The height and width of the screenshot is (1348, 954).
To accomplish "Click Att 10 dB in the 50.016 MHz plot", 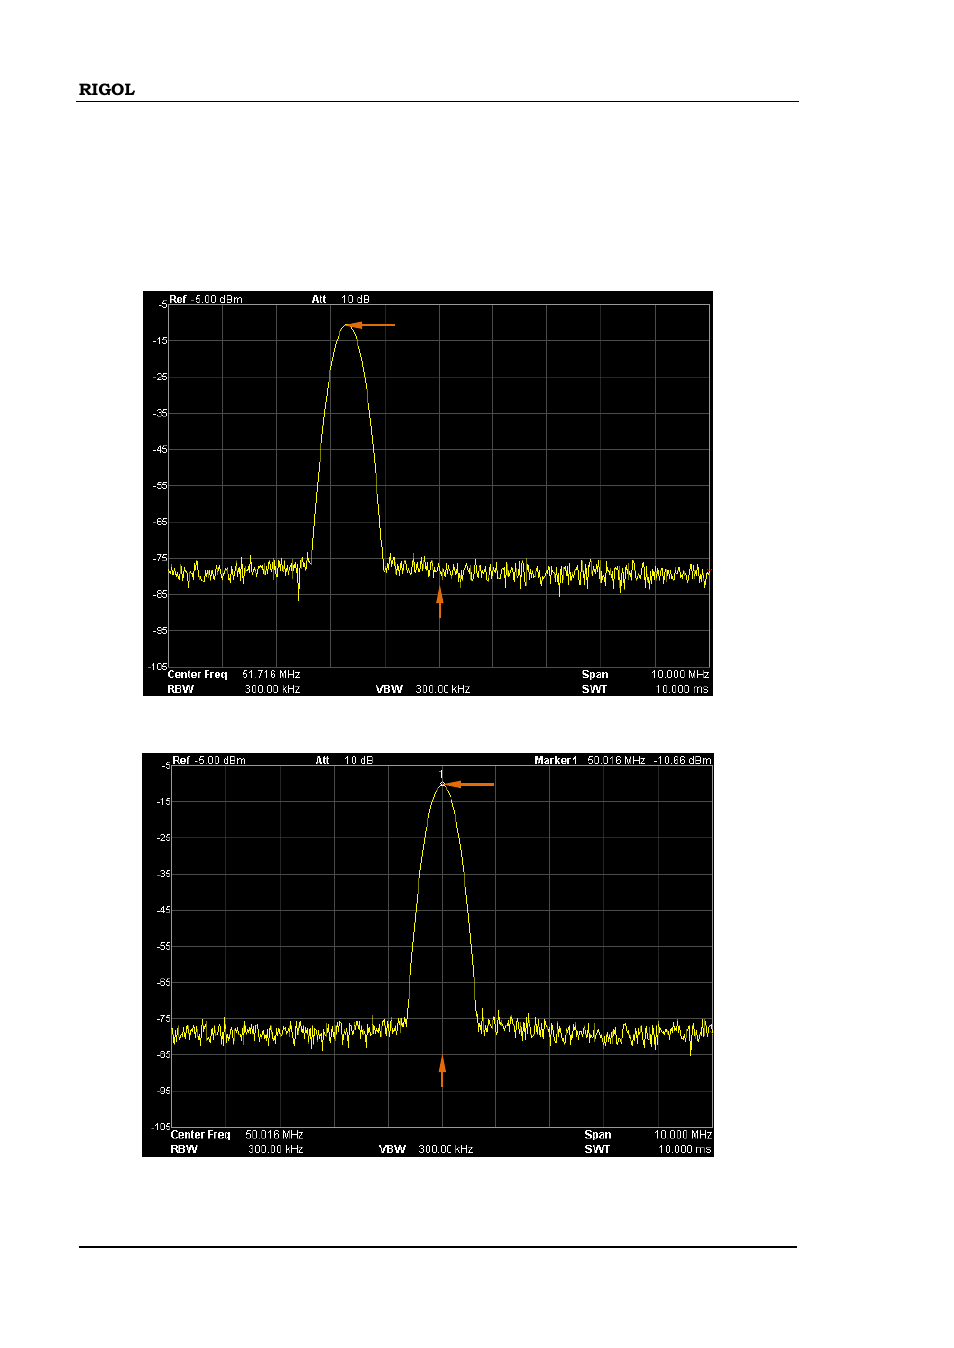I will click(x=344, y=761).
